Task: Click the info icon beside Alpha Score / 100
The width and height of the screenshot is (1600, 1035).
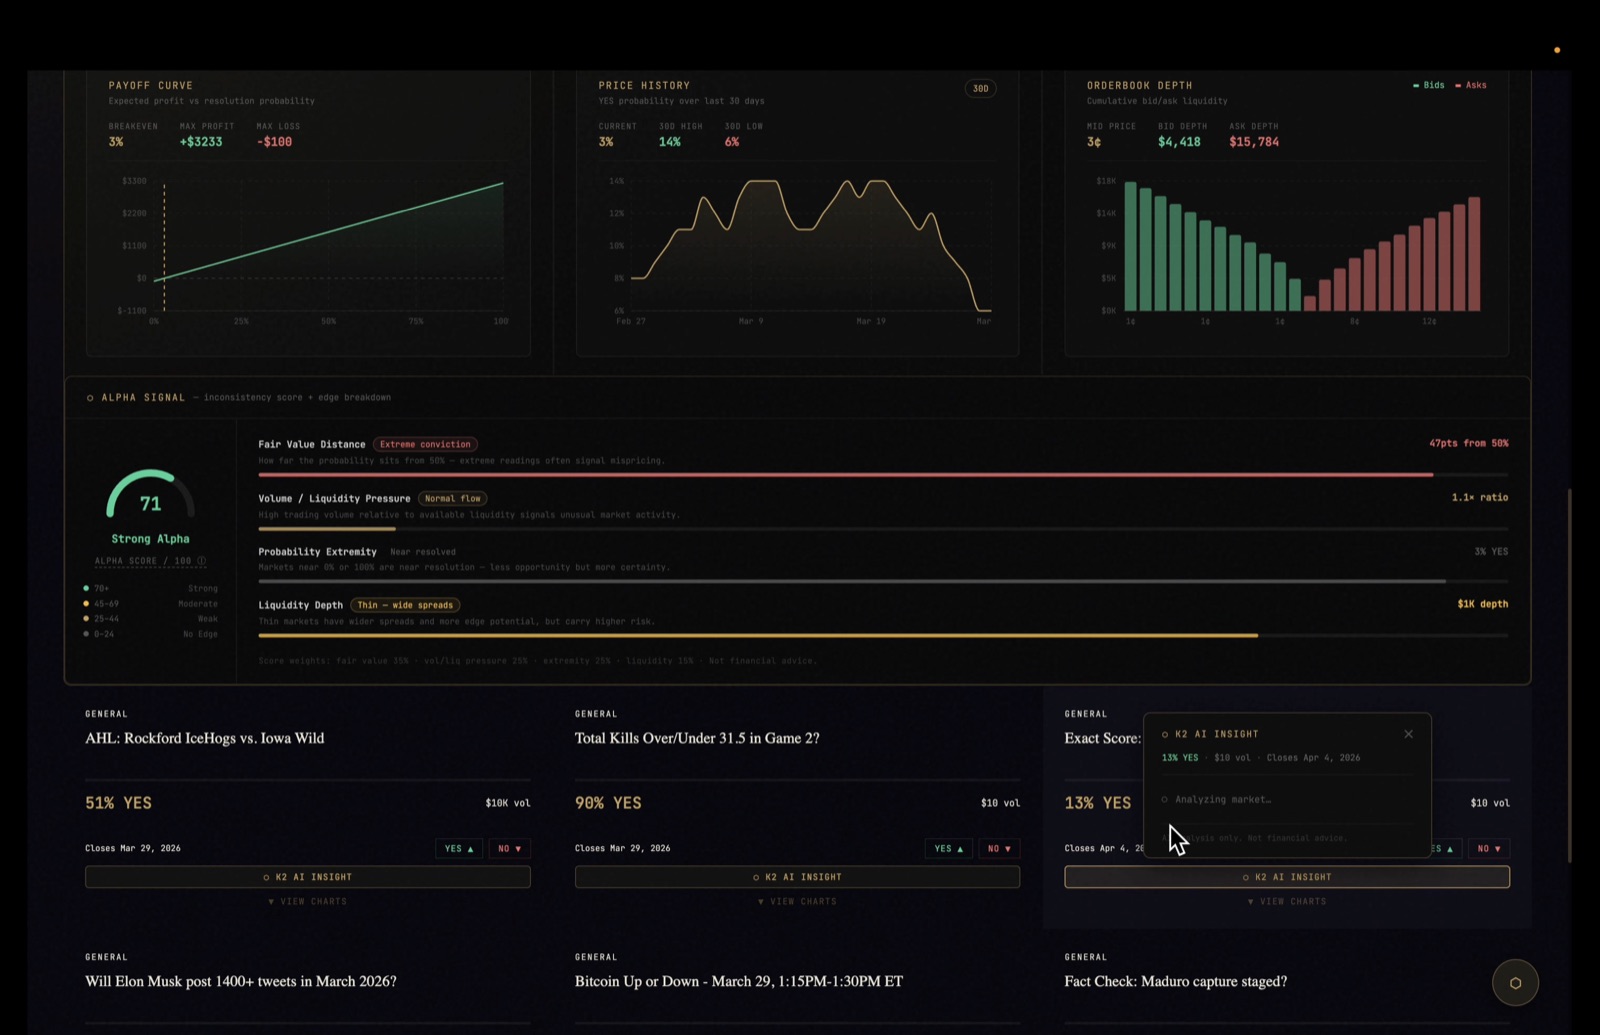Action: point(201,561)
